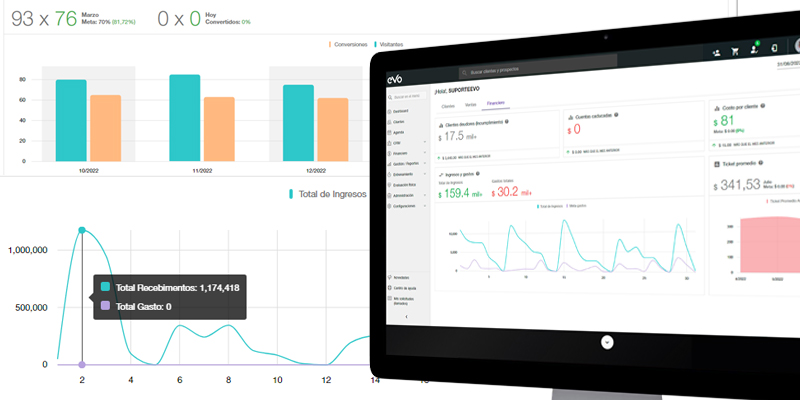The height and width of the screenshot is (400, 800).
Task: Click the shopping cart icon in top bar
Action: click(735, 52)
